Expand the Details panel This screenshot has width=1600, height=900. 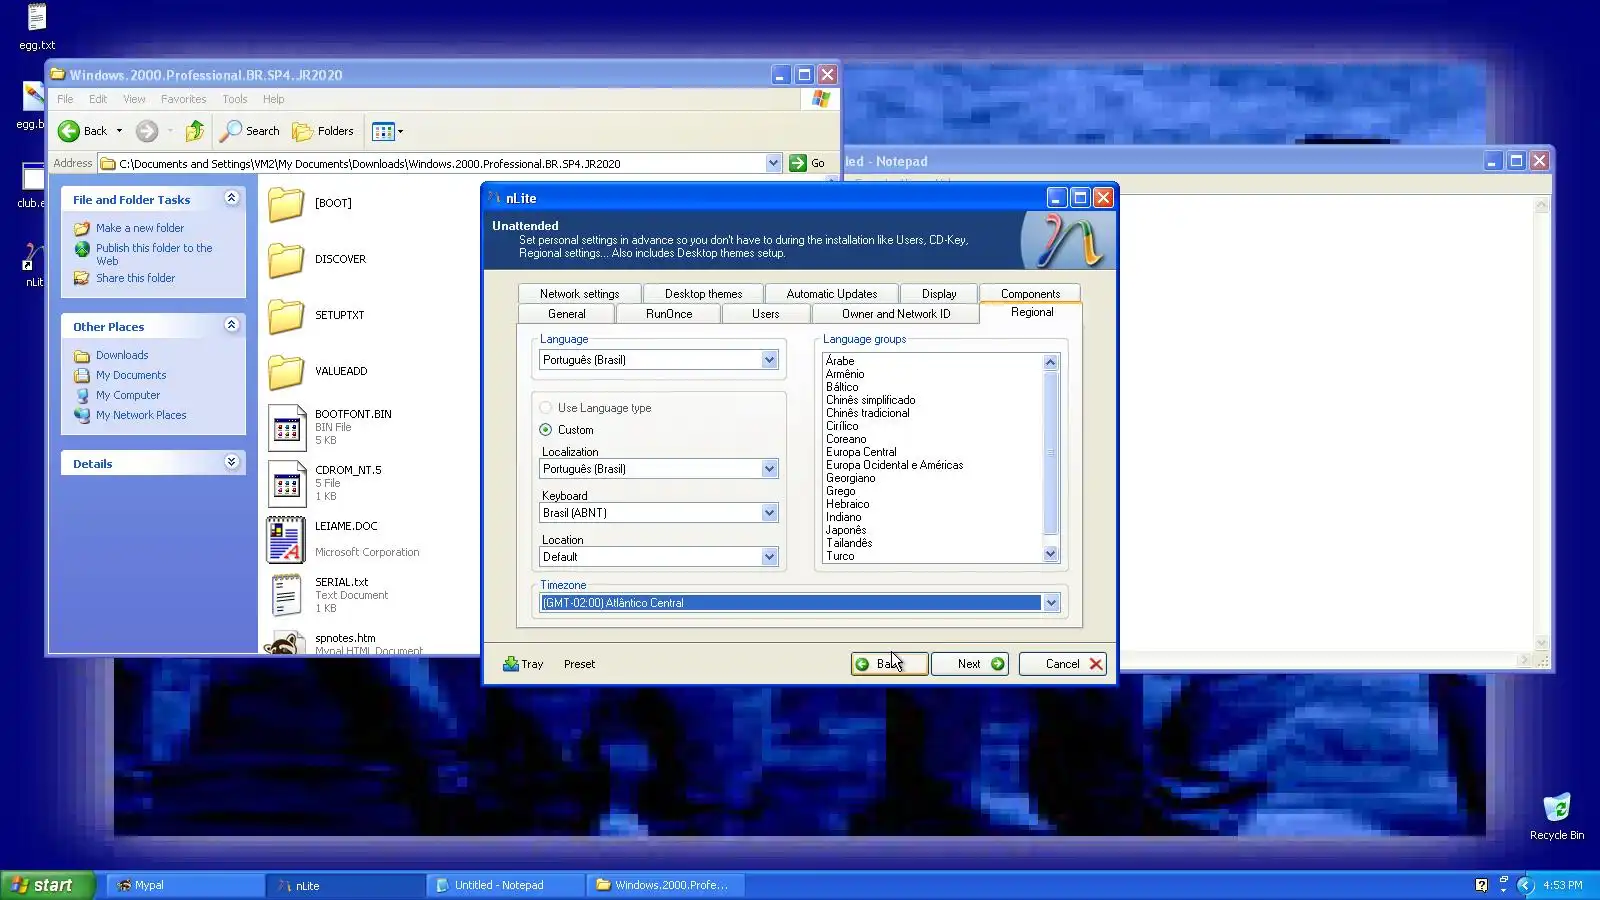point(232,463)
